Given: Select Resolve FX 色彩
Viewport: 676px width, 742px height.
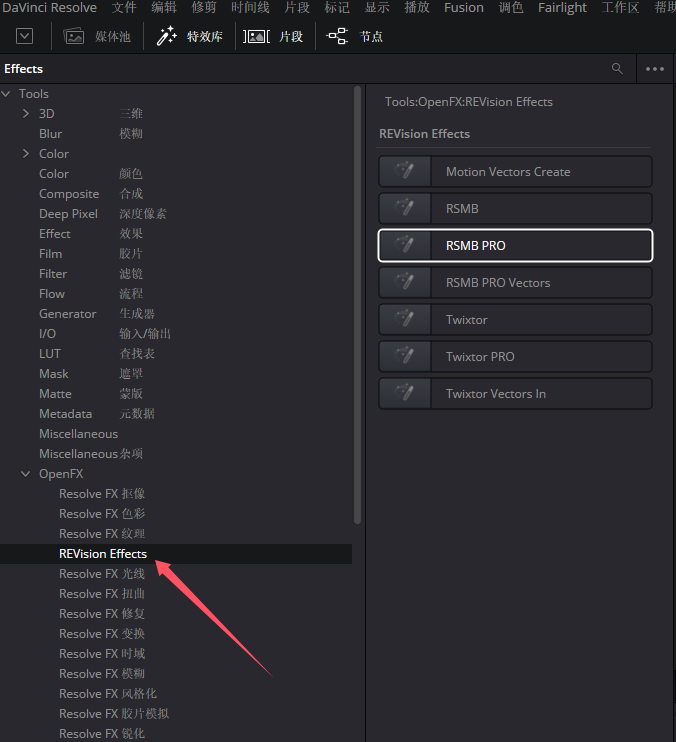Looking at the screenshot, I should tap(102, 514).
